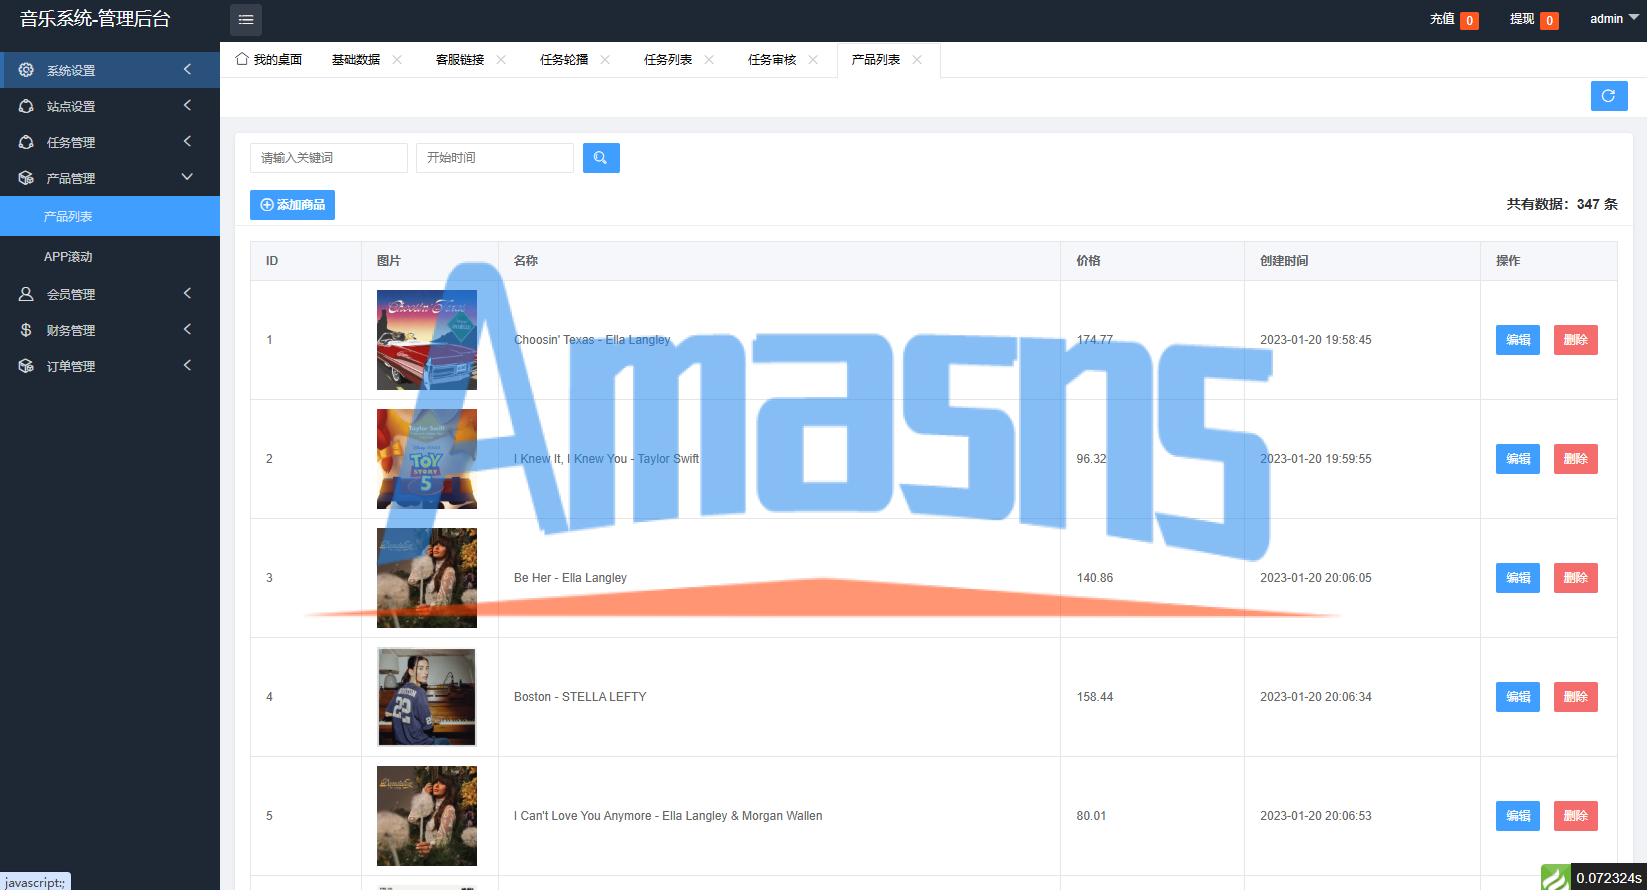Switch to the 任务审核 tab
1647x890 pixels.
pos(772,60)
